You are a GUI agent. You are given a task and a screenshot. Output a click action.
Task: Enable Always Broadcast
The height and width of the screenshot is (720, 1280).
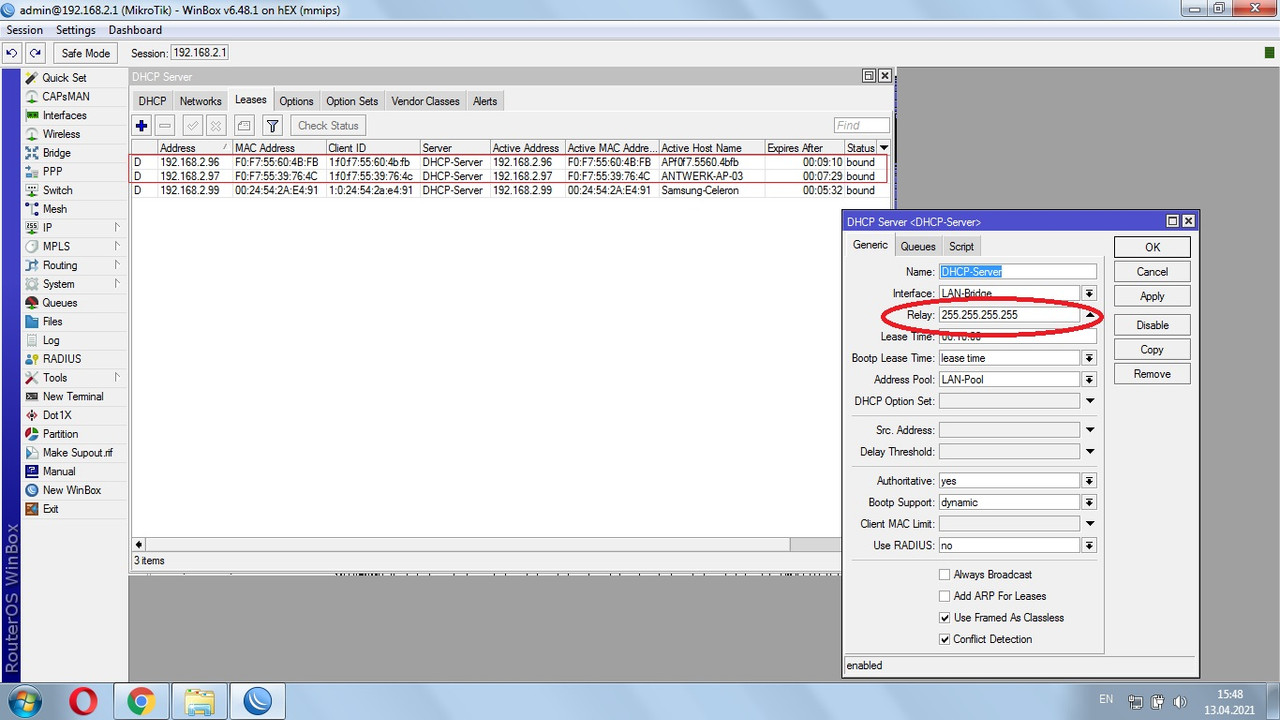[945, 575]
